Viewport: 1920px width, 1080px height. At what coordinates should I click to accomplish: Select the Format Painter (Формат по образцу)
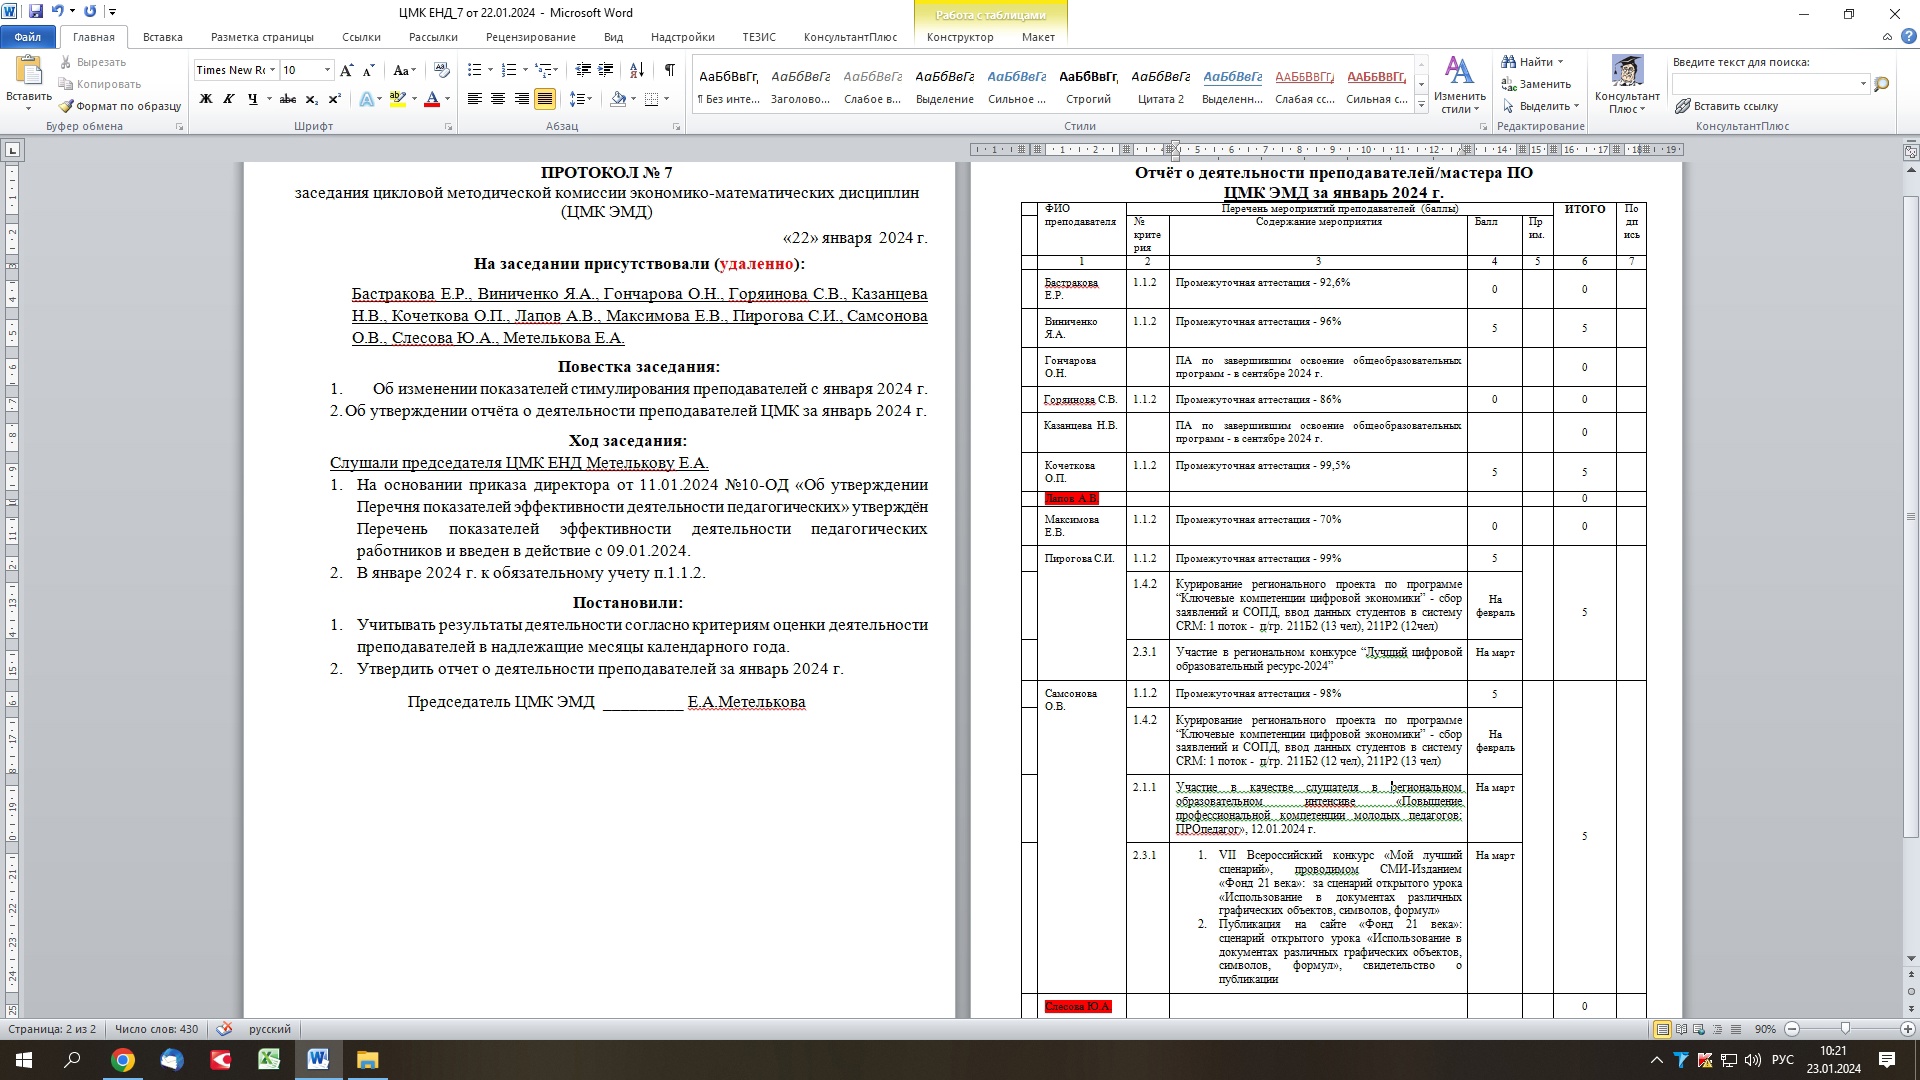click(120, 106)
